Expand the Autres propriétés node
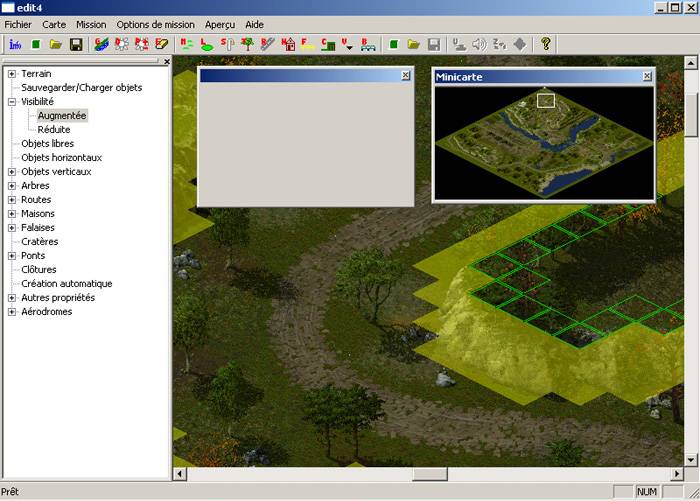Image resolution: width=700 pixels, height=501 pixels. tap(12, 298)
